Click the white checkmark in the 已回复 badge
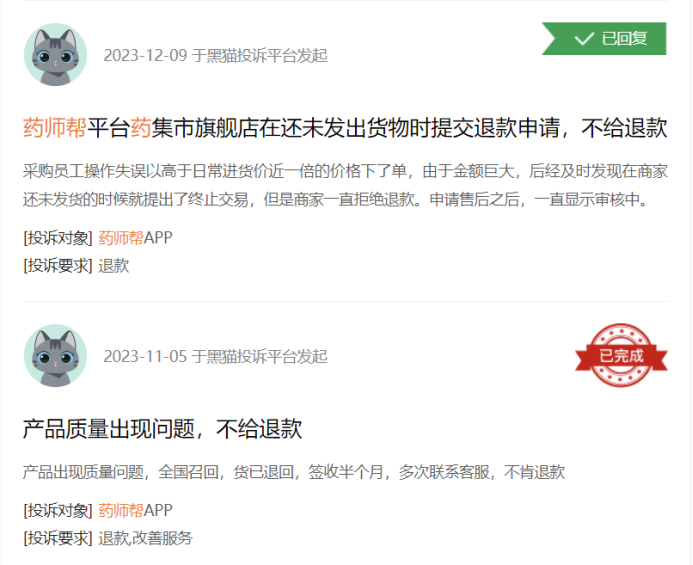 (x=584, y=39)
